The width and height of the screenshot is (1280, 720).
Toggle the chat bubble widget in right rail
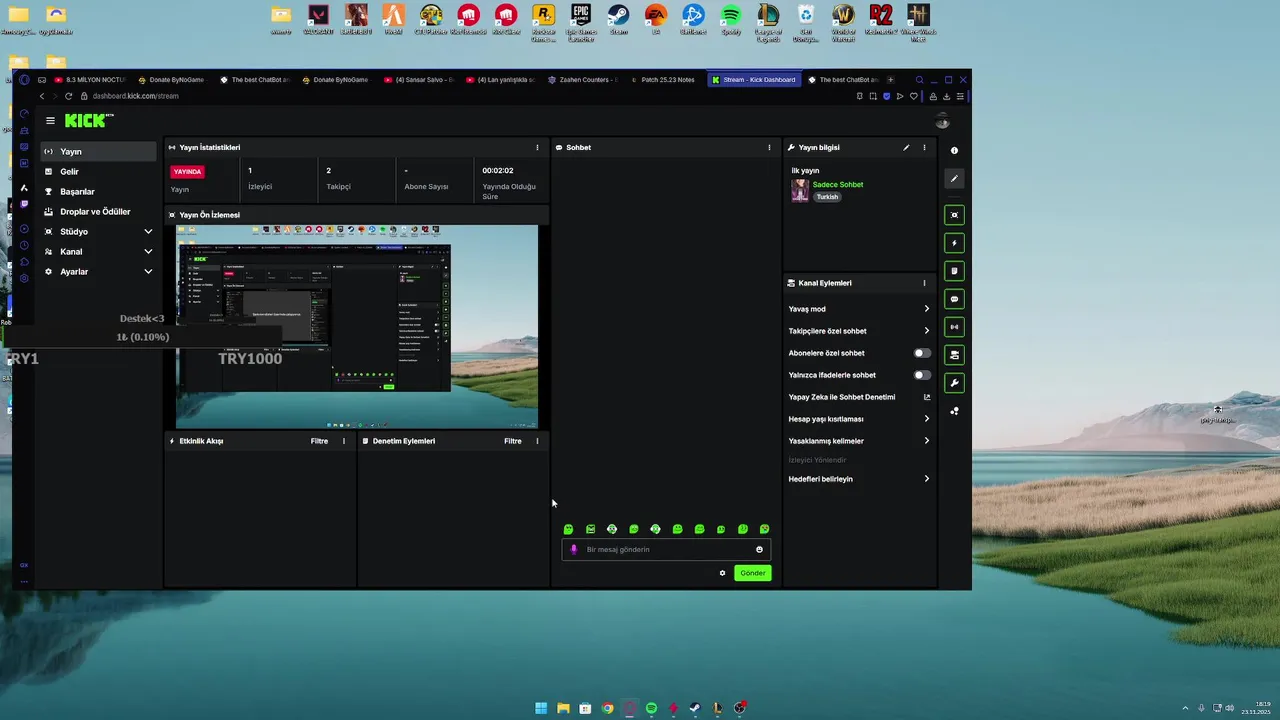click(x=954, y=299)
